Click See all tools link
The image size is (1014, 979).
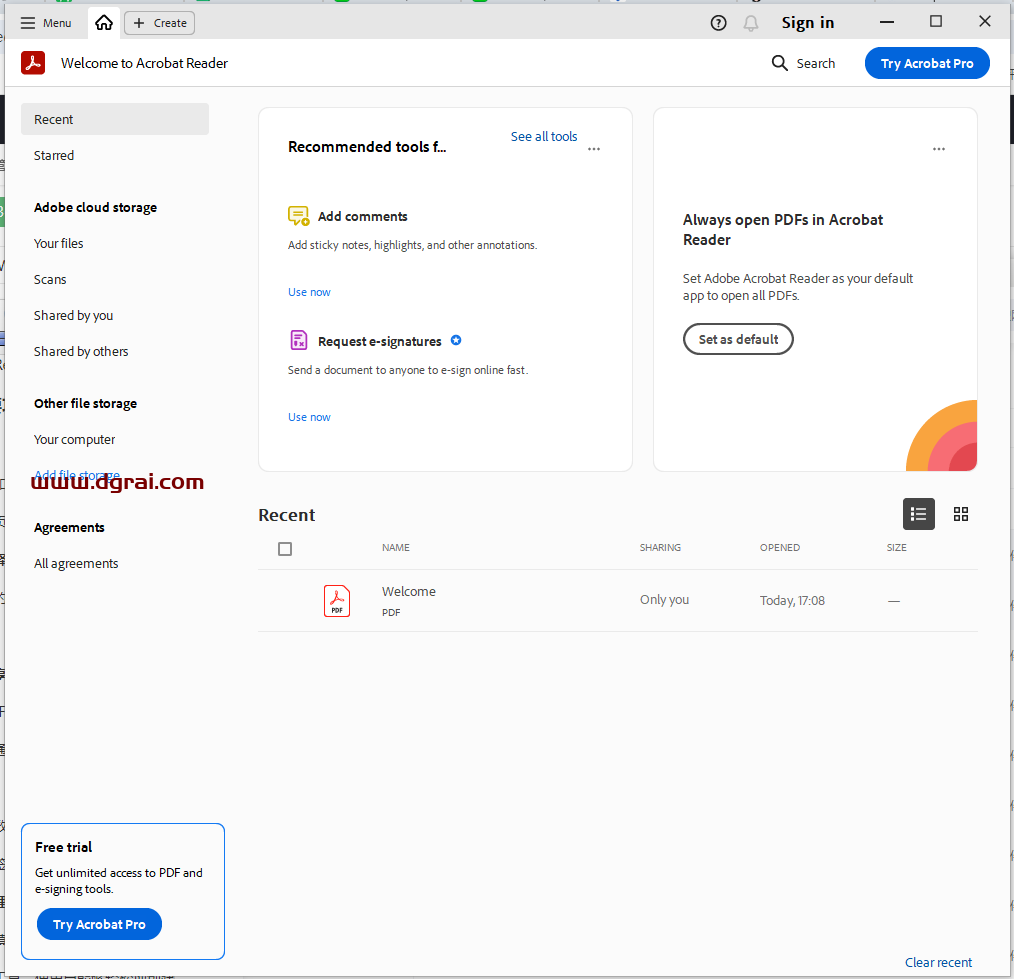point(544,136)
